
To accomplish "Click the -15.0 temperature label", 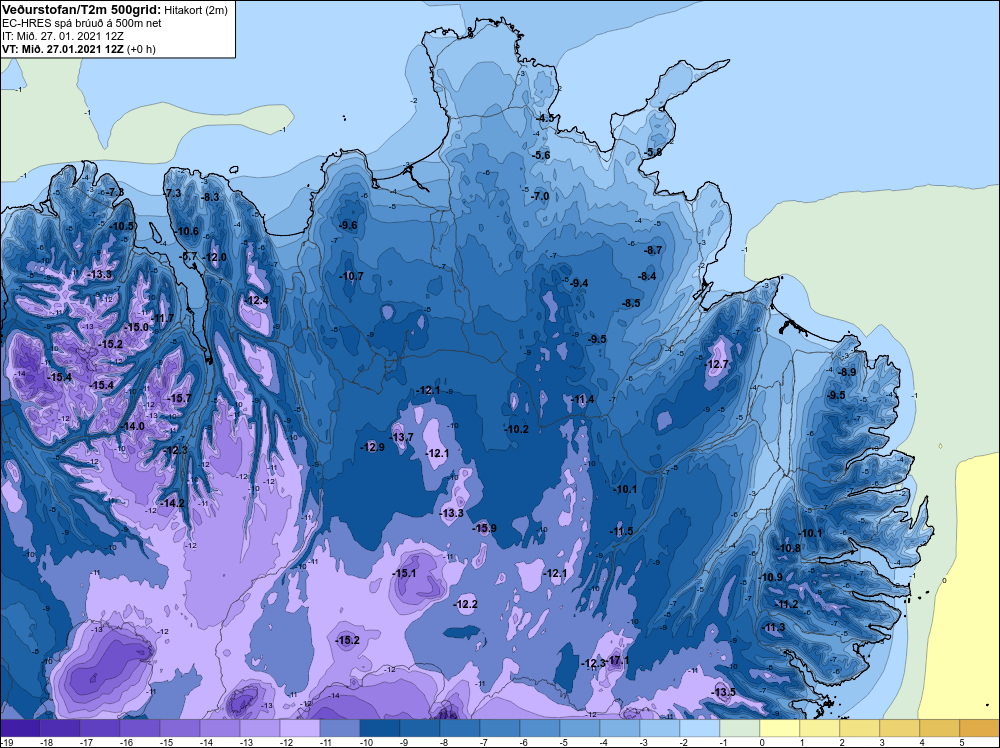I will (136, 326).
